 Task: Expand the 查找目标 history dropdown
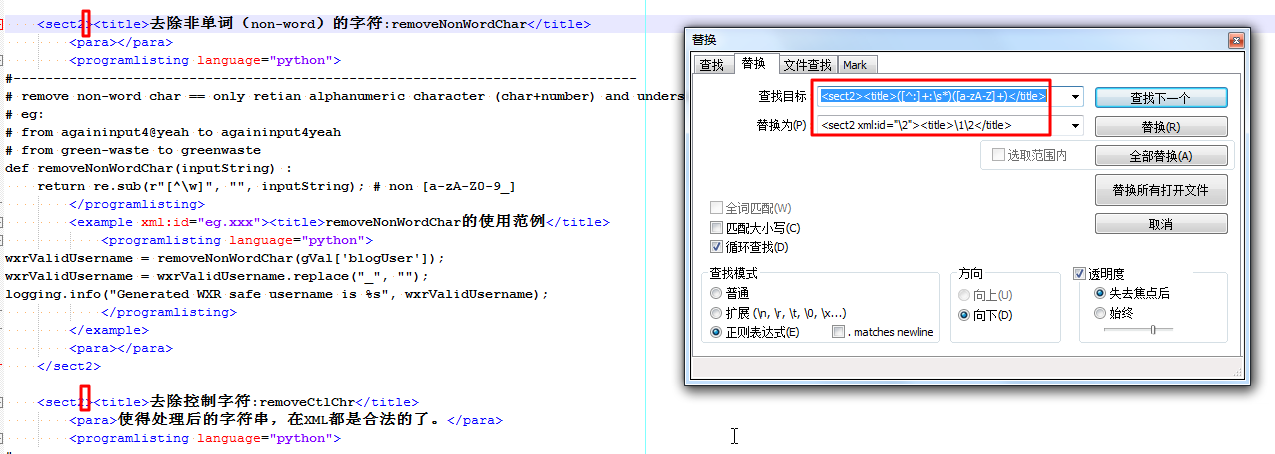(1076, 97)
